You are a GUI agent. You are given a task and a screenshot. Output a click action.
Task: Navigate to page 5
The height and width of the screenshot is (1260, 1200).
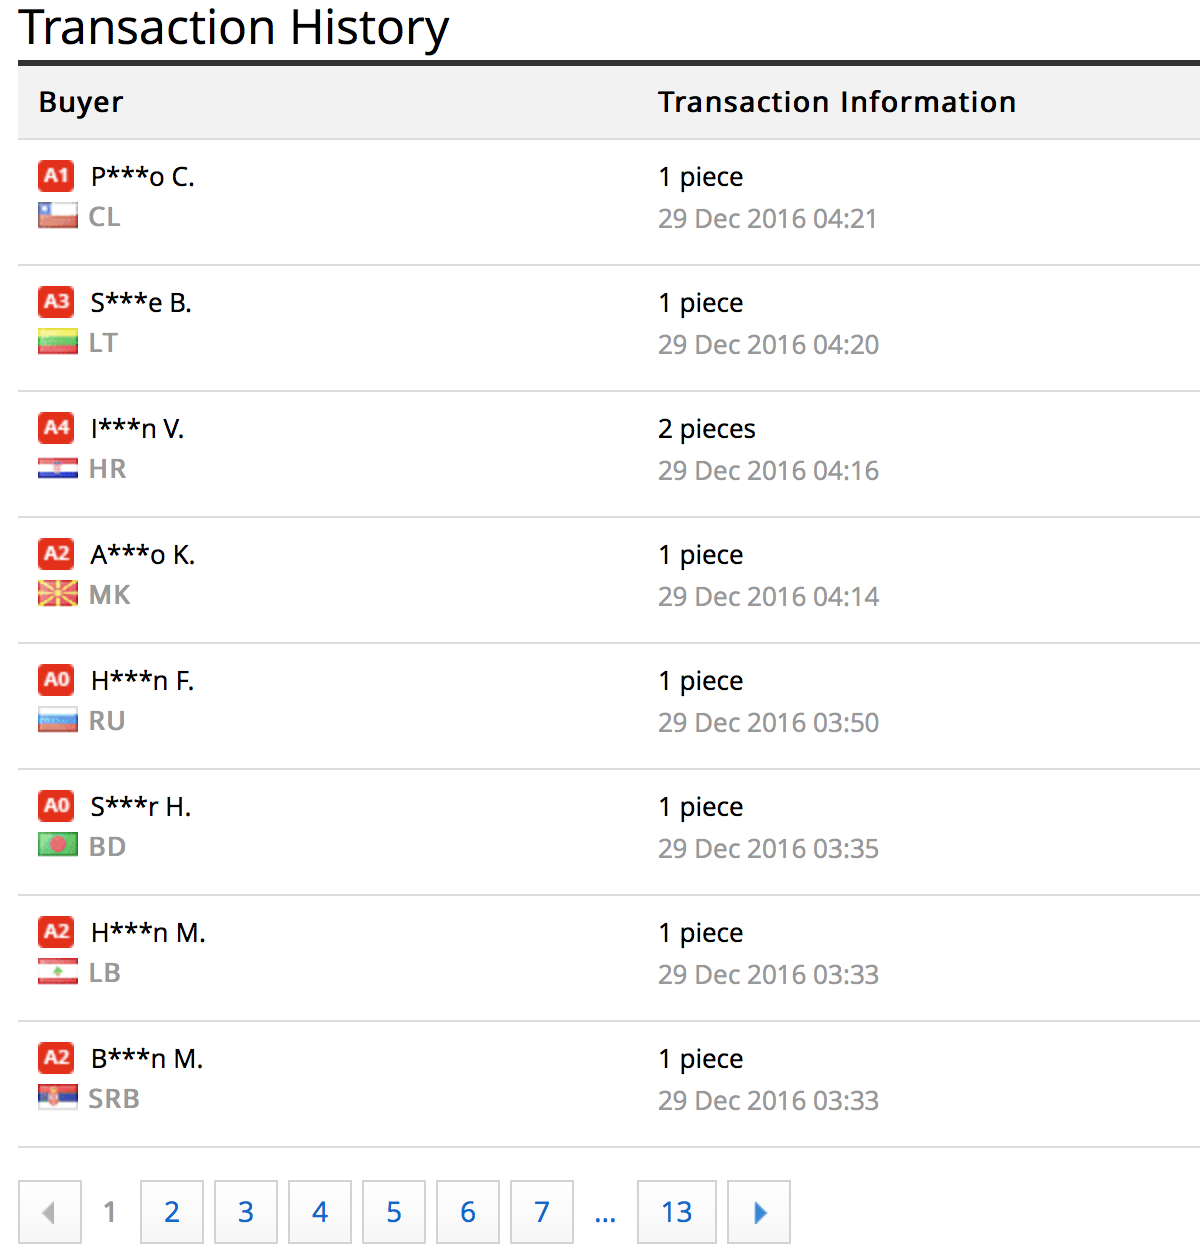[394, 1212]
